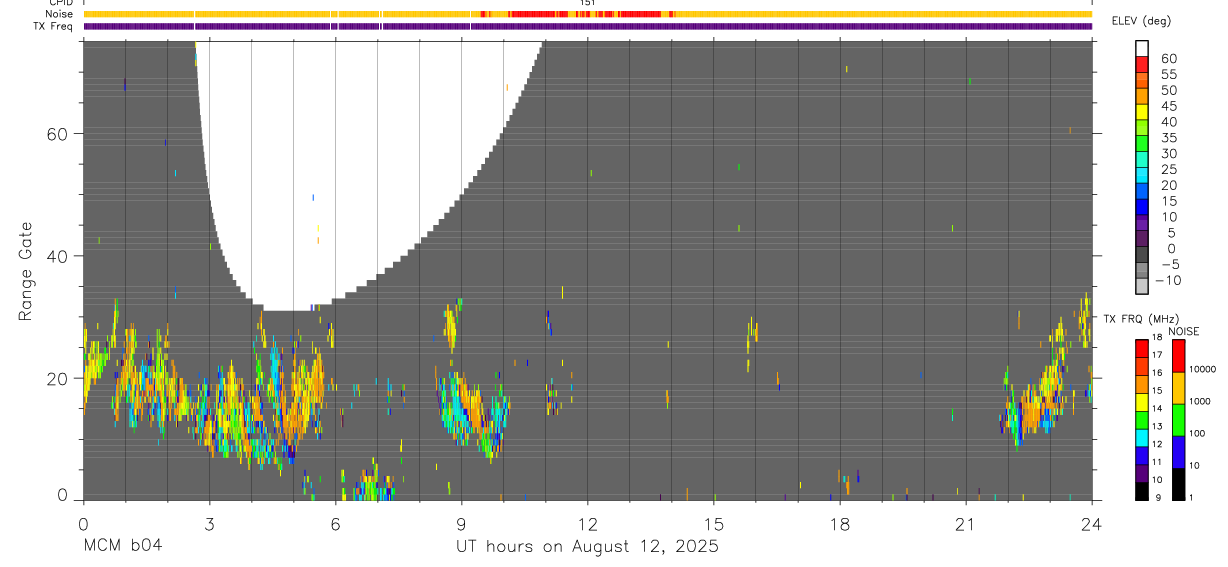1228x567 pixels.
Task: Click the 'TX Freq' row label at top left
Action: tap(55, 26)
